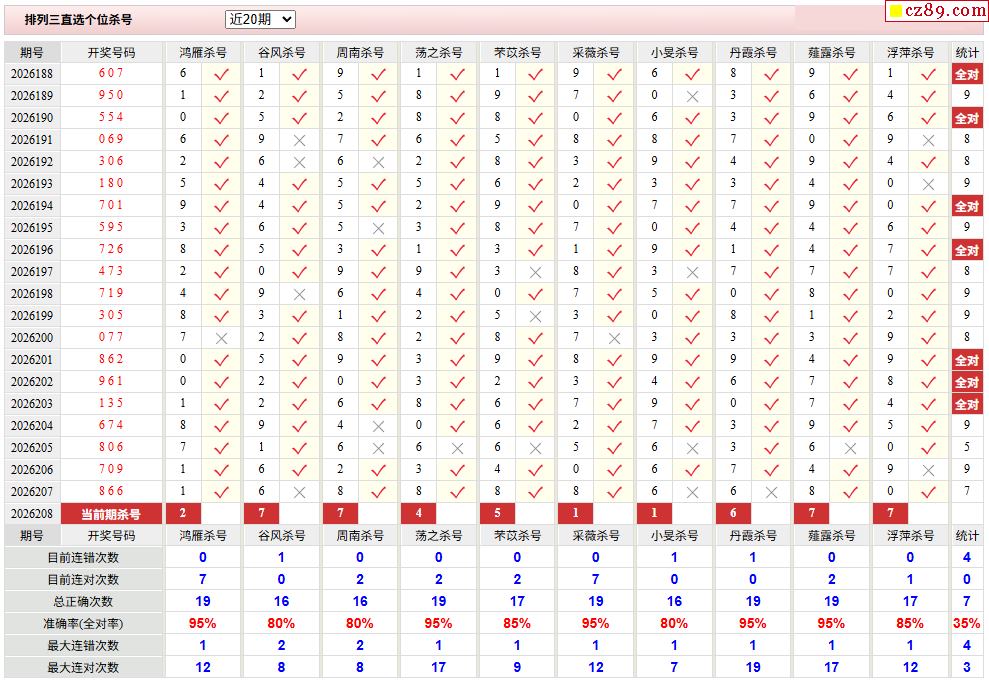The height and width of the screenshot is (681, 989).
Task: Click the 全对 badge in row 2026188
Action: pyautogui.click(x=967, y=74)
